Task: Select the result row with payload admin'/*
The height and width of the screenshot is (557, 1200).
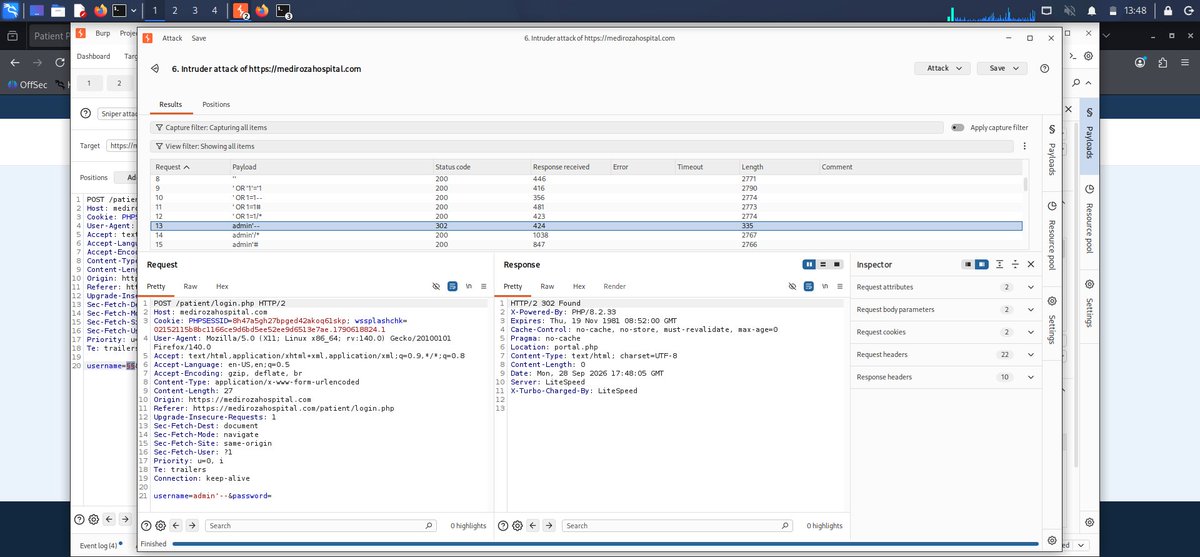Action: coord(587,235)
